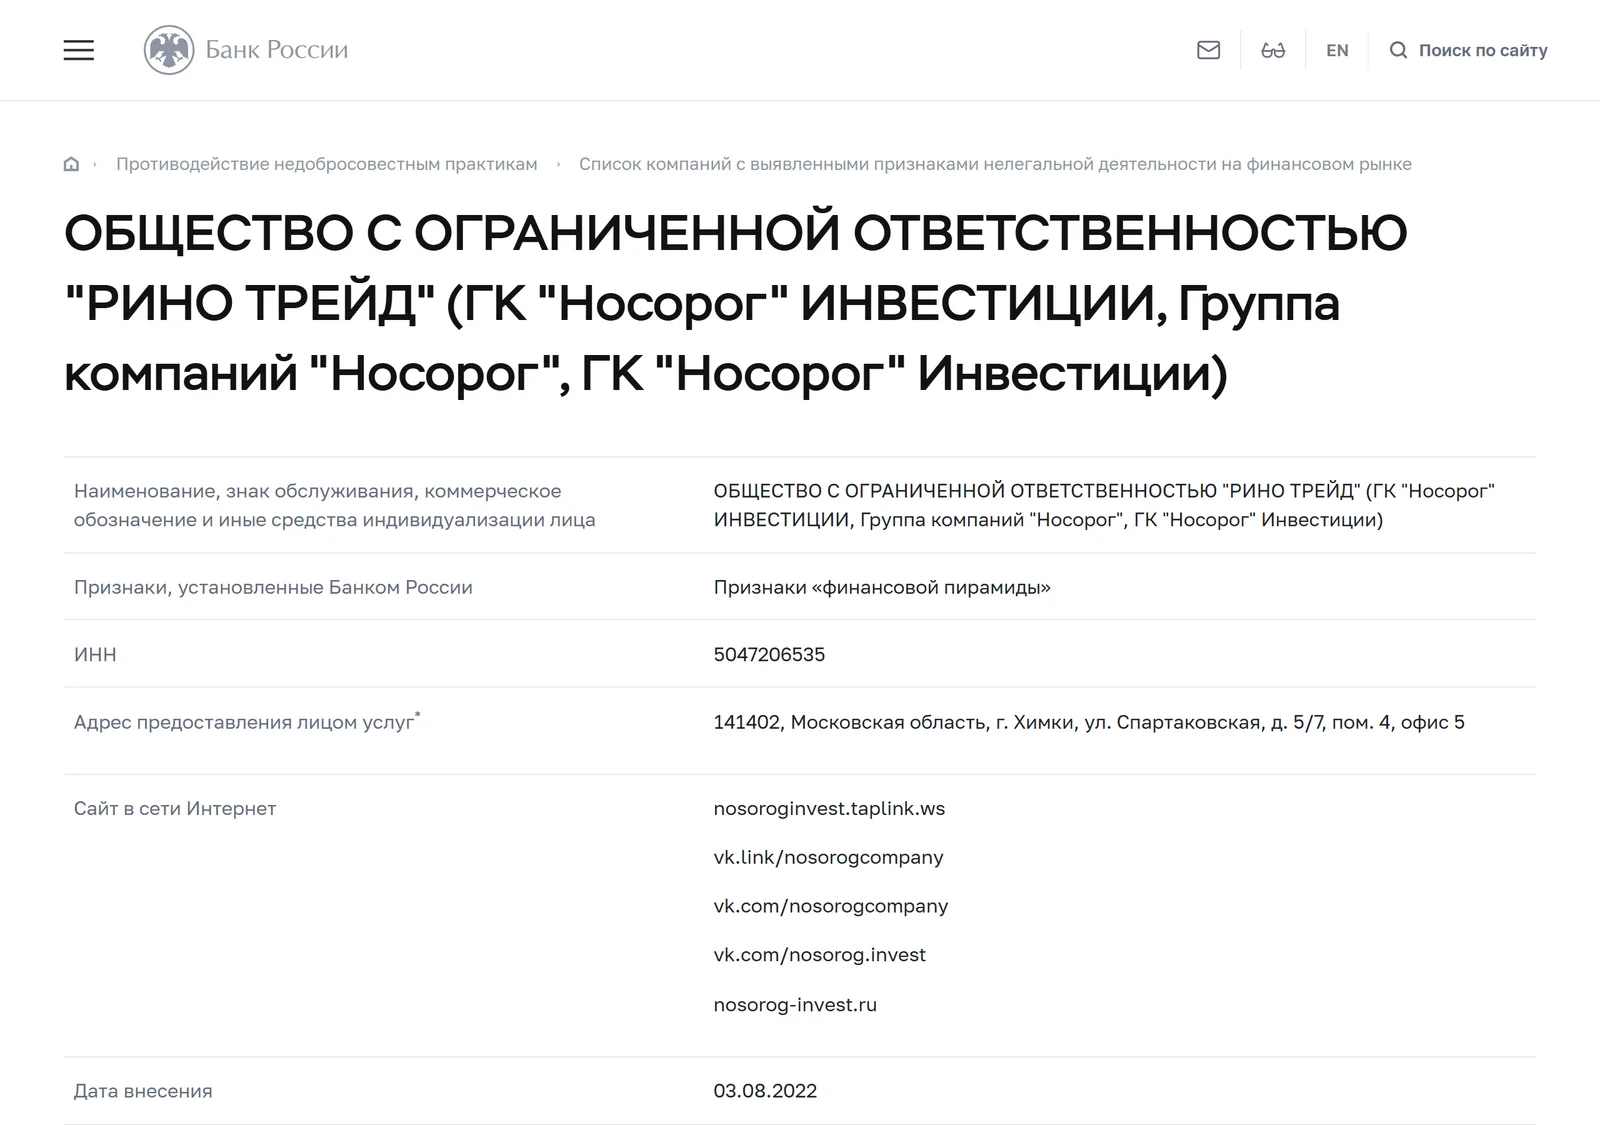Open the envelope contact icon
The width and height of the screenshot is (1600, 1125).
[x=1208, y=50]
